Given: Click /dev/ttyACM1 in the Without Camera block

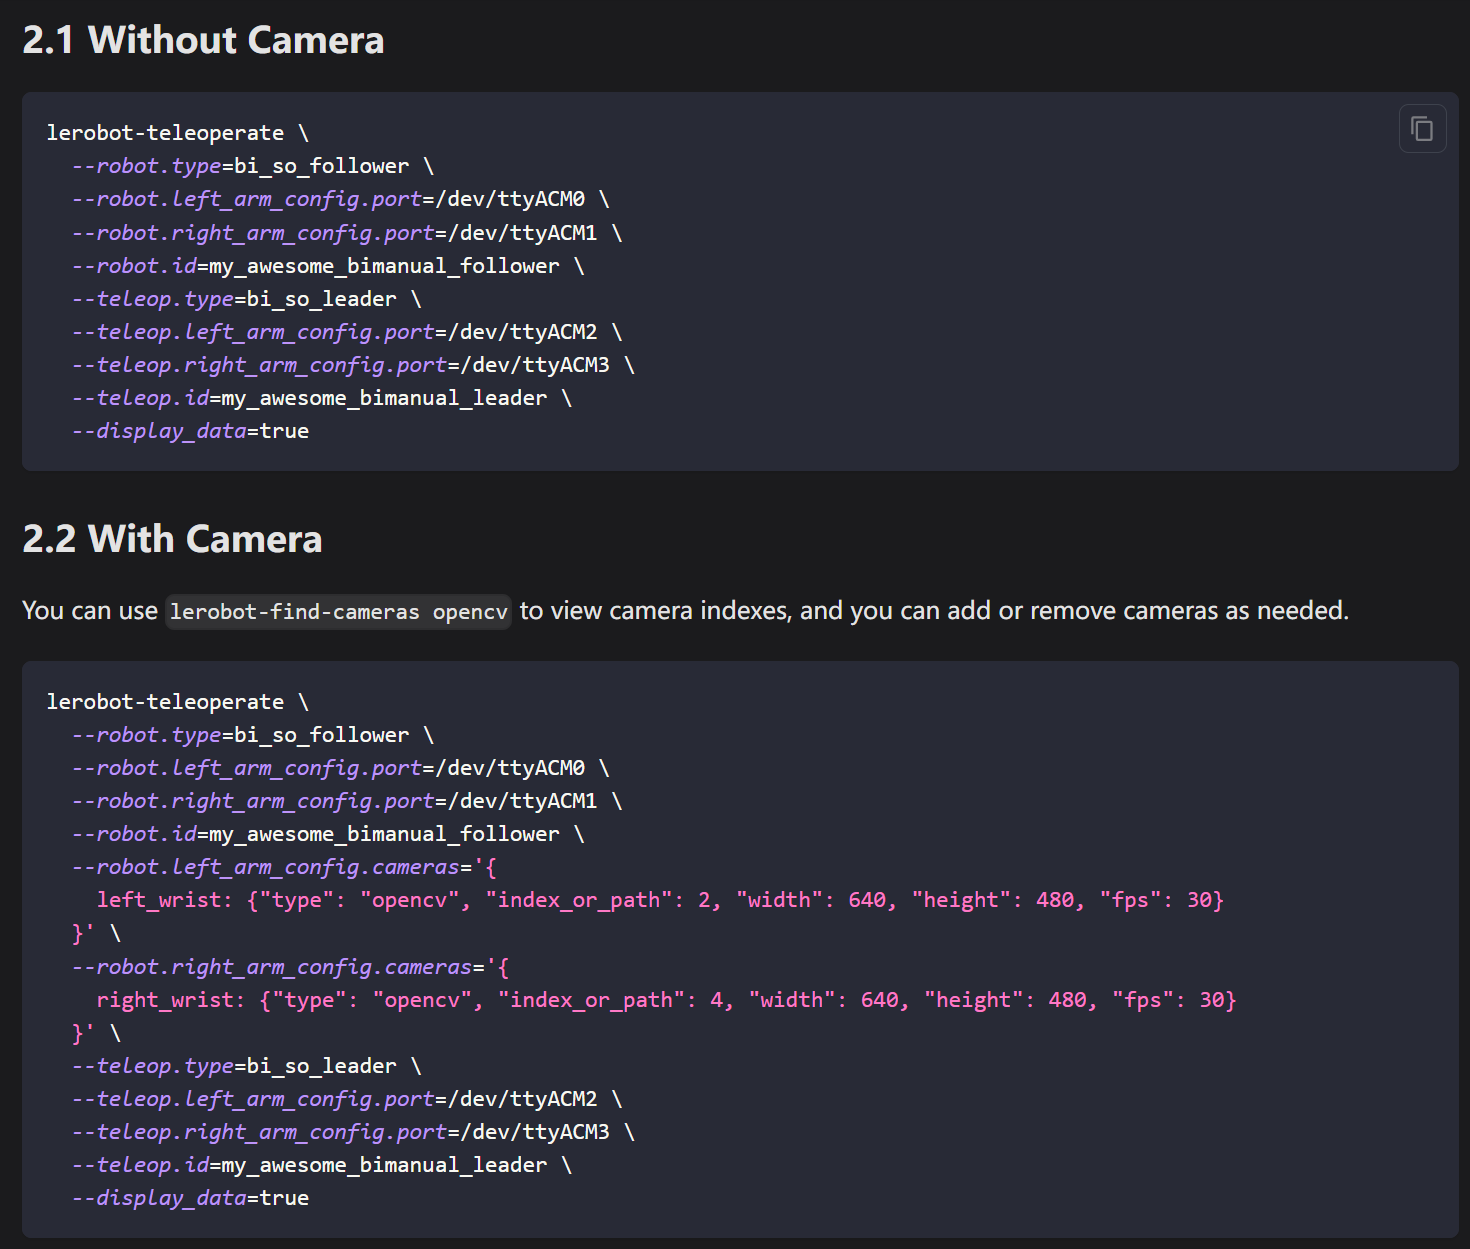Looking at the screenshot, I should tap(522, 233).
